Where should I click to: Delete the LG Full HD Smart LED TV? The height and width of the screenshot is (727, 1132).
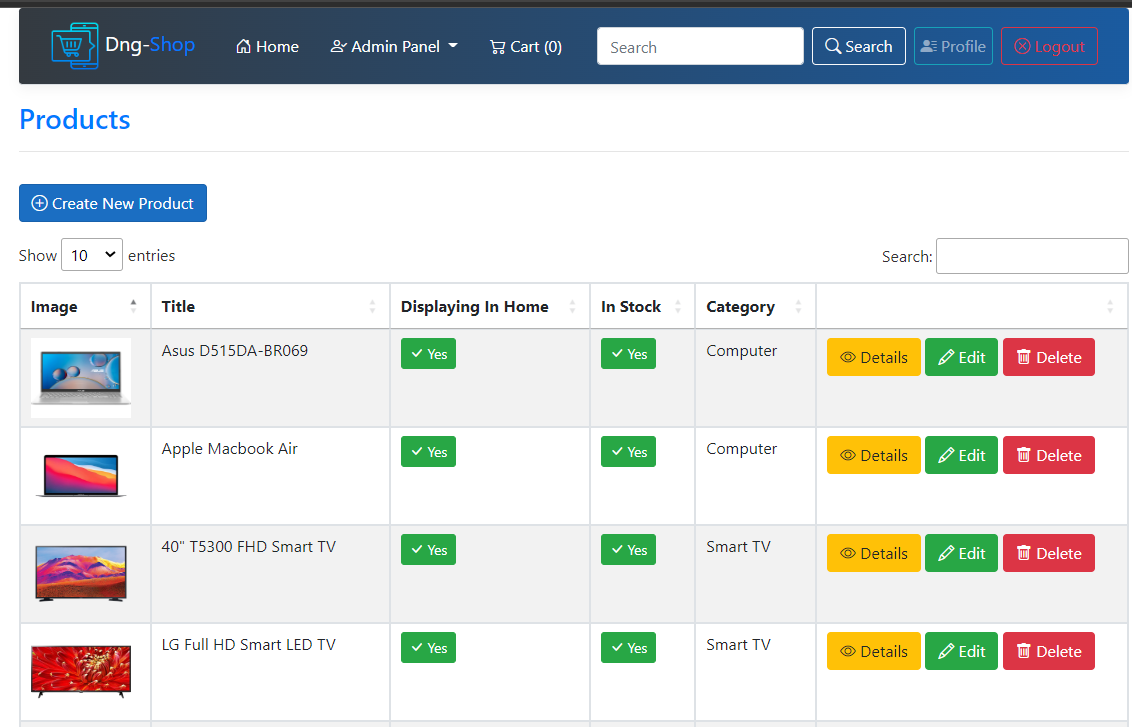tap(1048, 651)
